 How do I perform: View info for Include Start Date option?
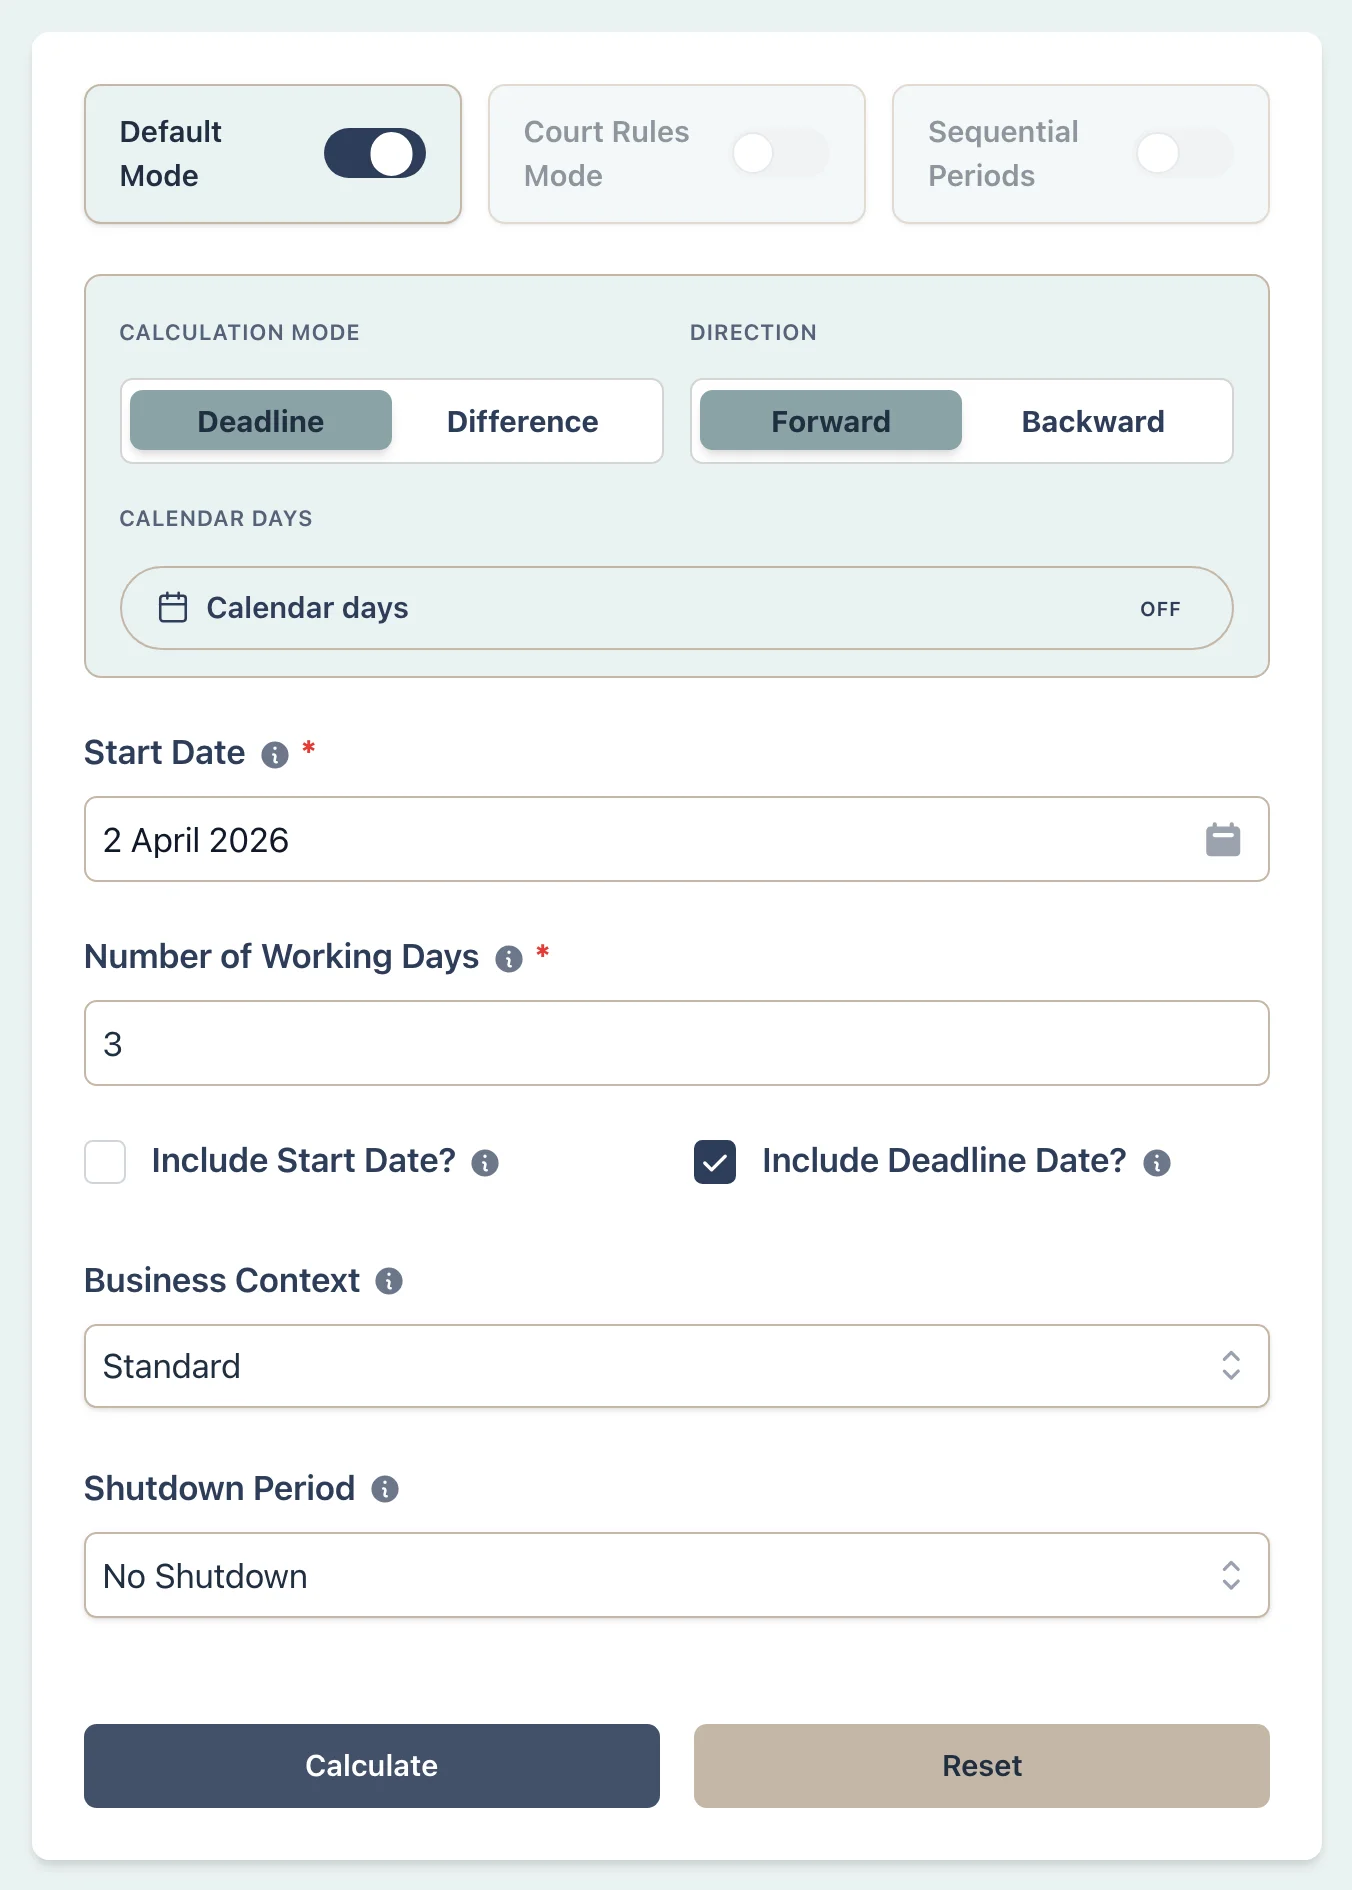pyautogui.click(x=486, y=1163)
